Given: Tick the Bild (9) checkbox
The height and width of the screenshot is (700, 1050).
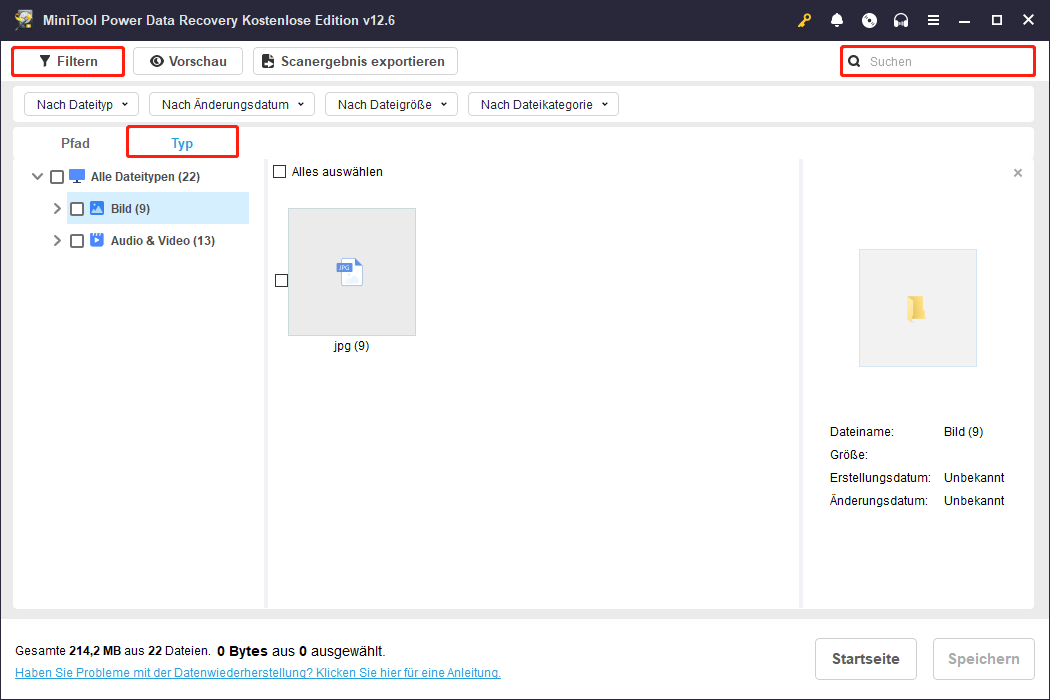Looking at the screenshot, I should pos(77,209).
